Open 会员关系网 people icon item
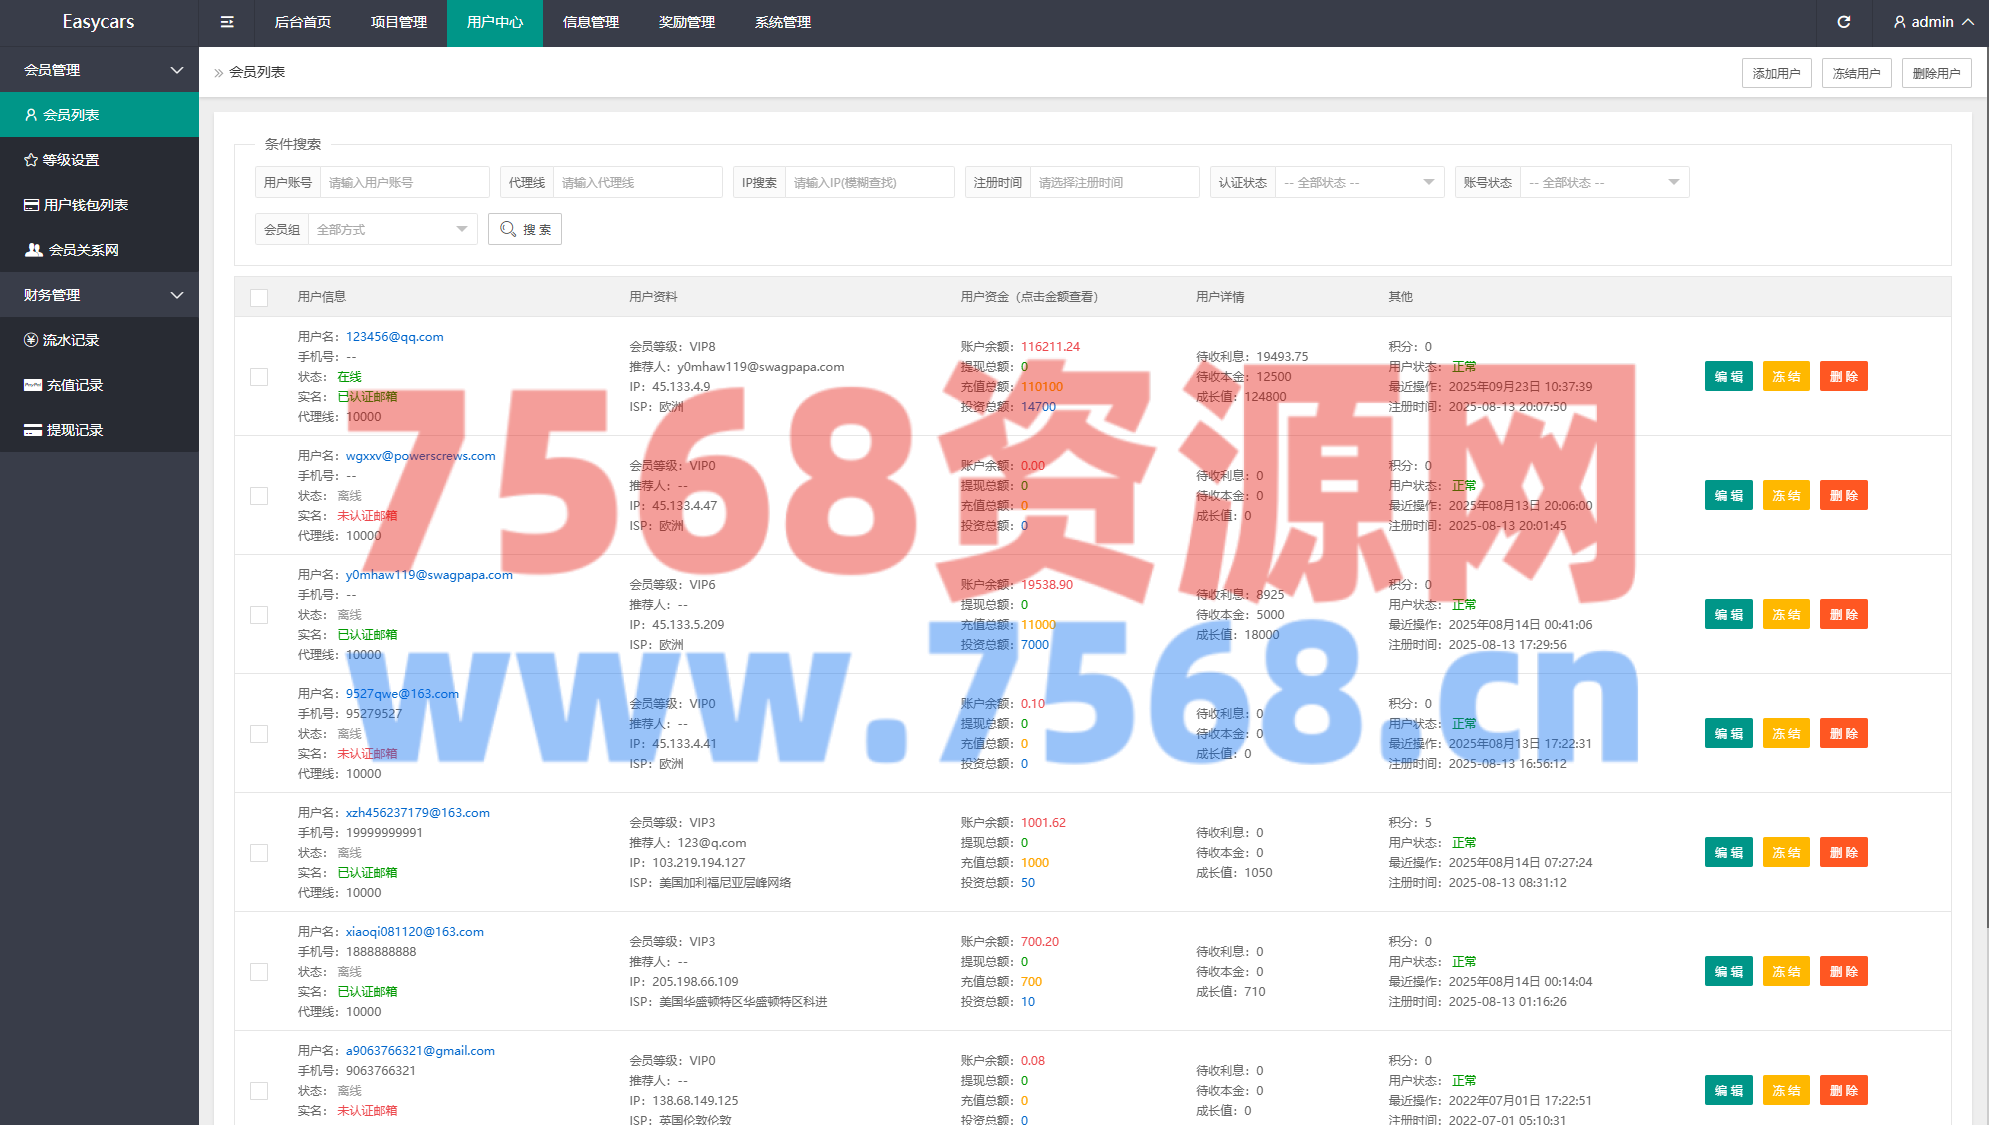1989x1125 pixels. (83, 250)
